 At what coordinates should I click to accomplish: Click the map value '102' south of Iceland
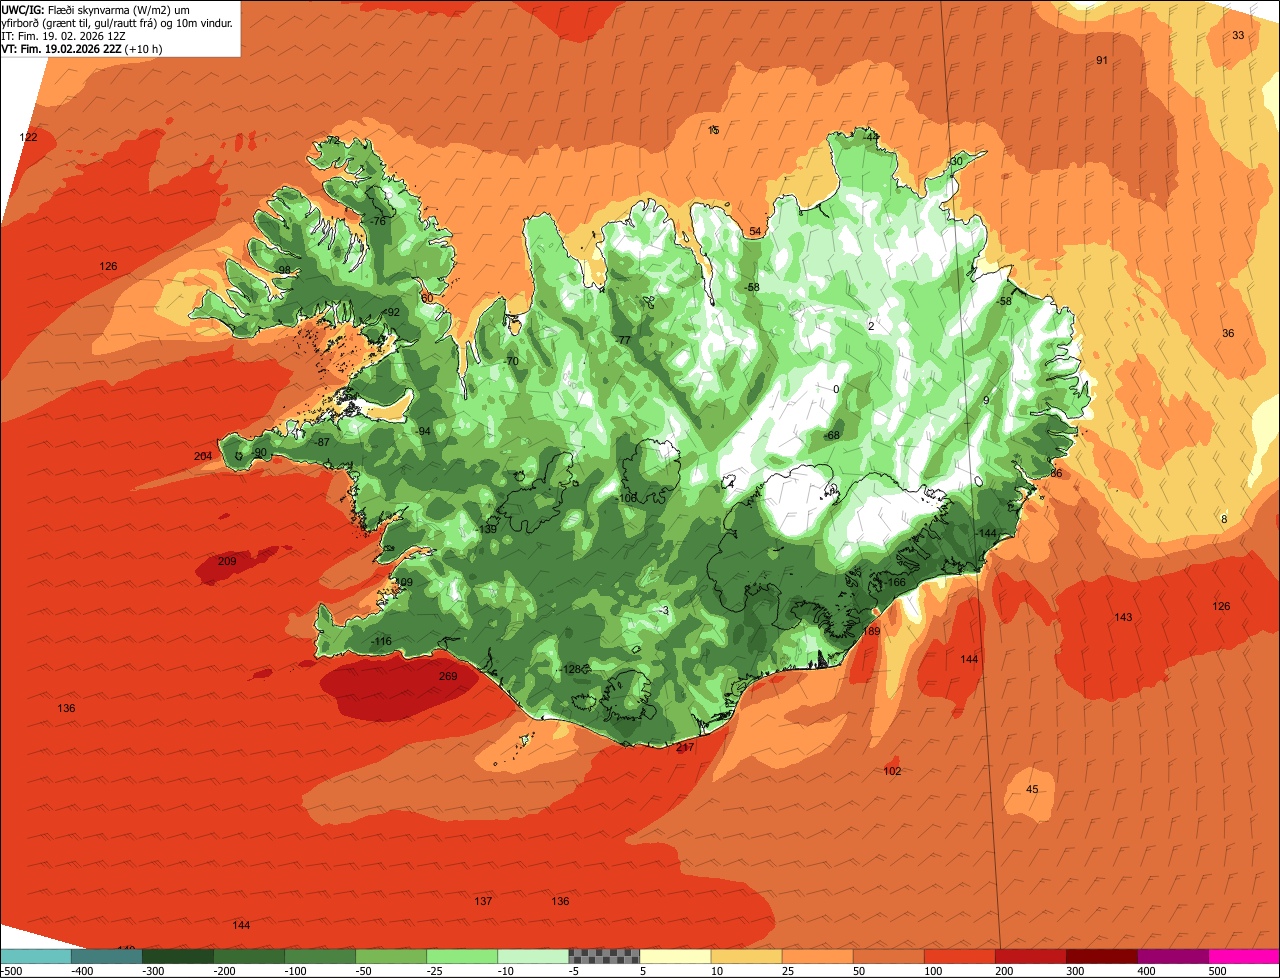click(892, 771)
